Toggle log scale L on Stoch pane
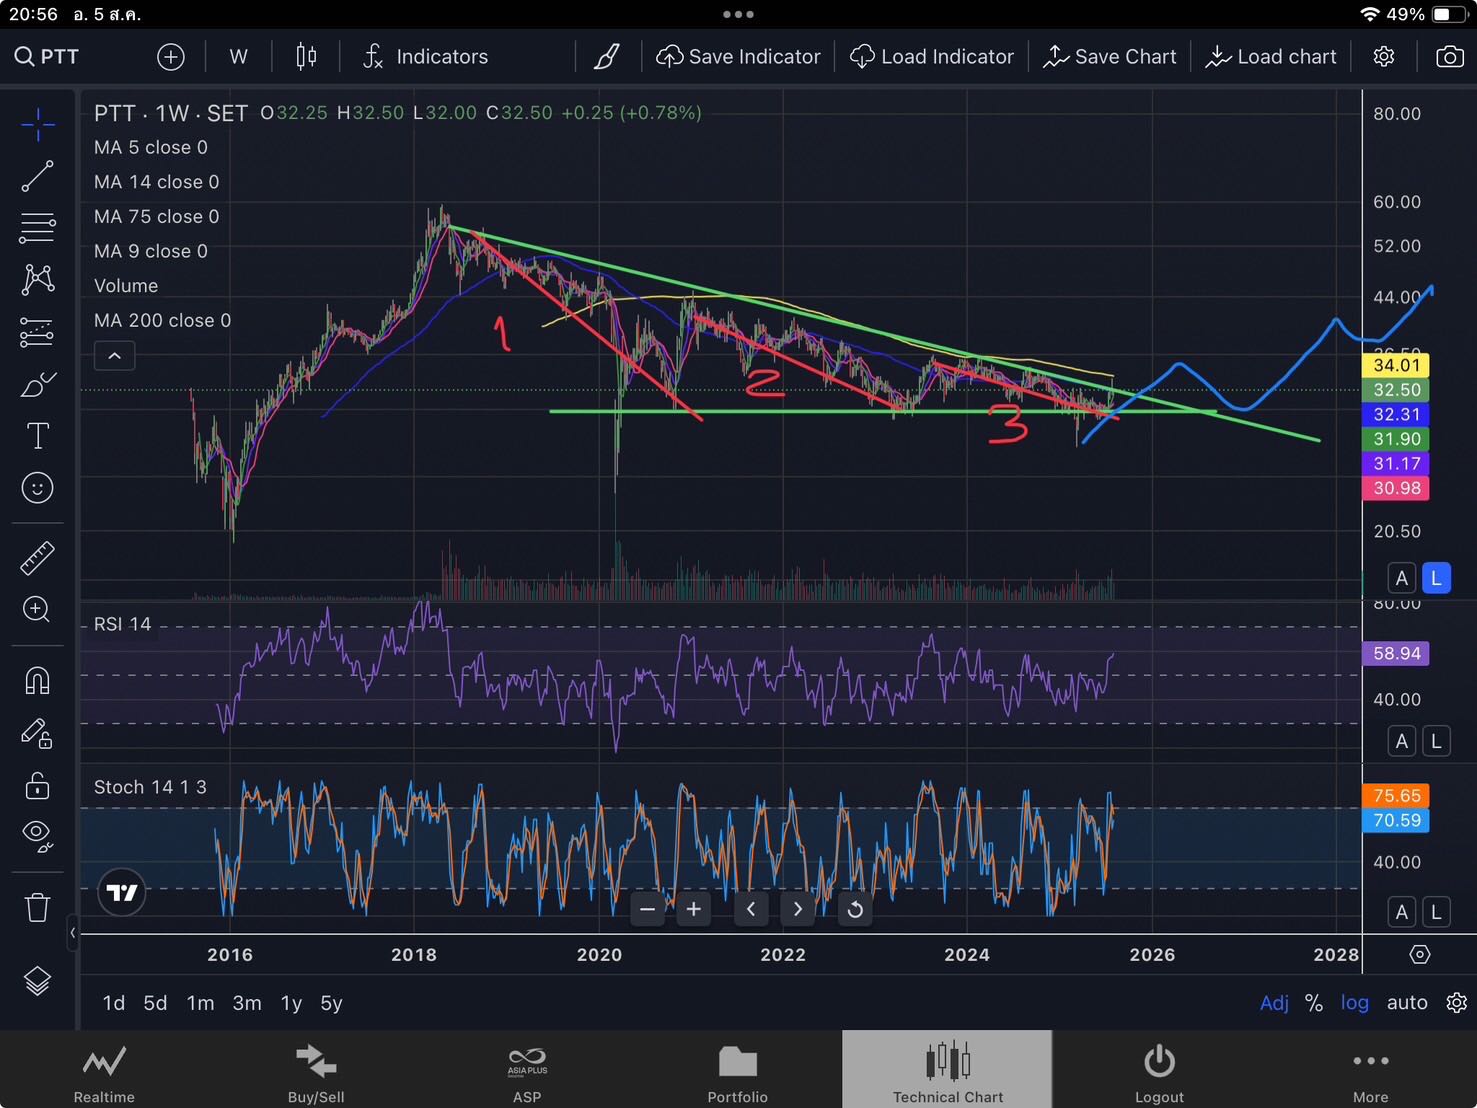Screen dimensions: 1477x1108 coord(1436,912)
